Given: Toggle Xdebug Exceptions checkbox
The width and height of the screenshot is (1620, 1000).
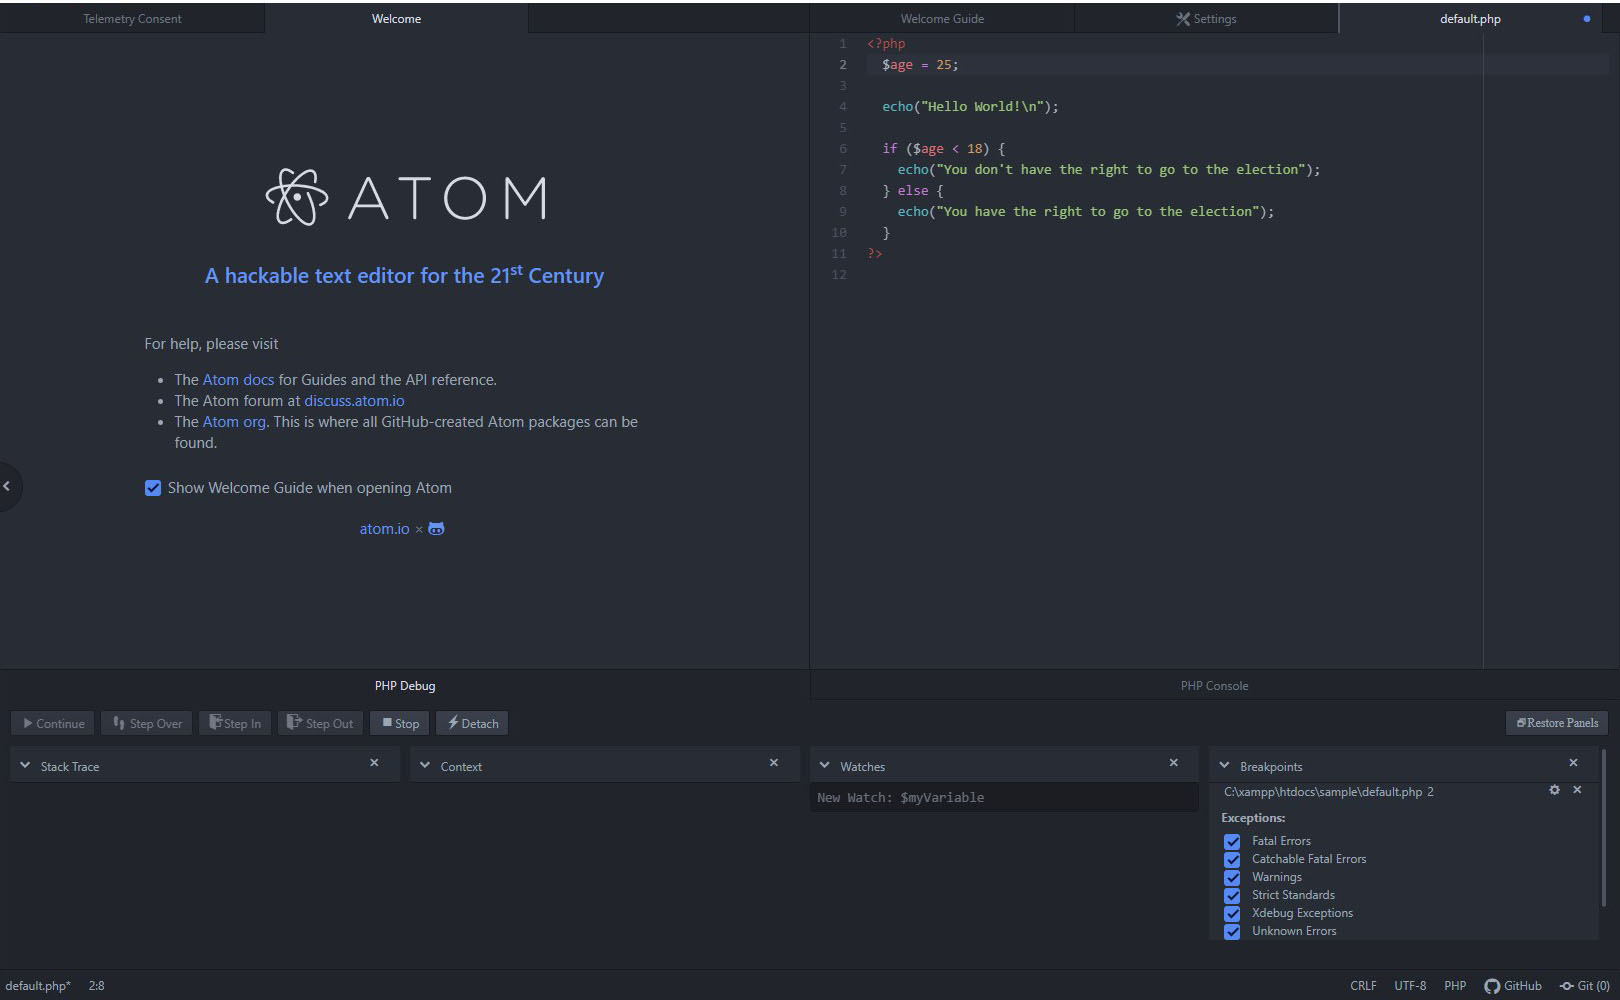Looking at the screenshot, I should 1232,913.
